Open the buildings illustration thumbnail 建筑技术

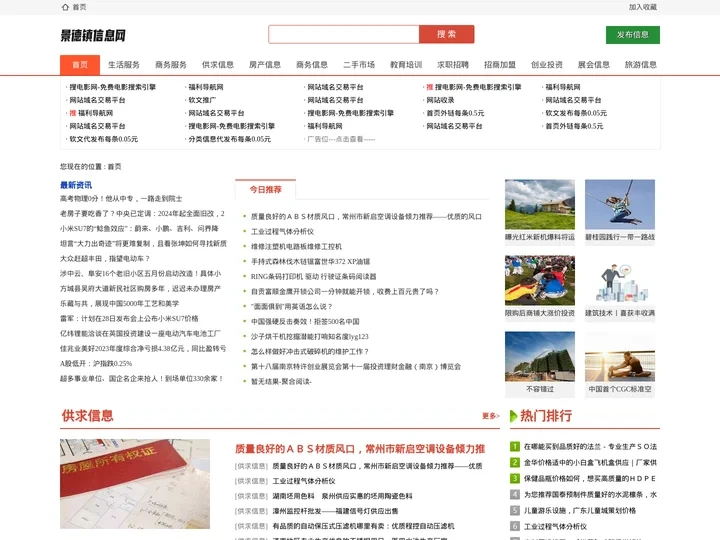[620, 281]
